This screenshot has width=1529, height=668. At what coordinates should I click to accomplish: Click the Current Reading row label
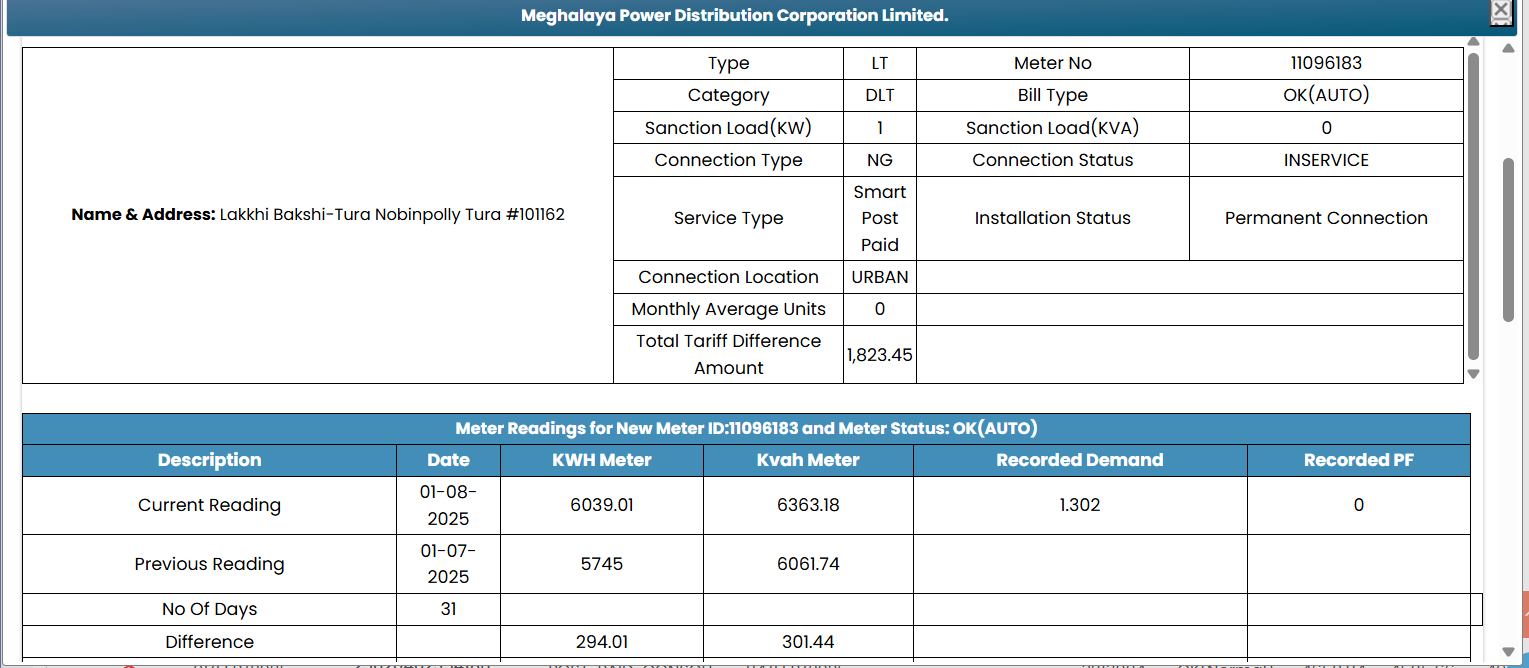209,505
